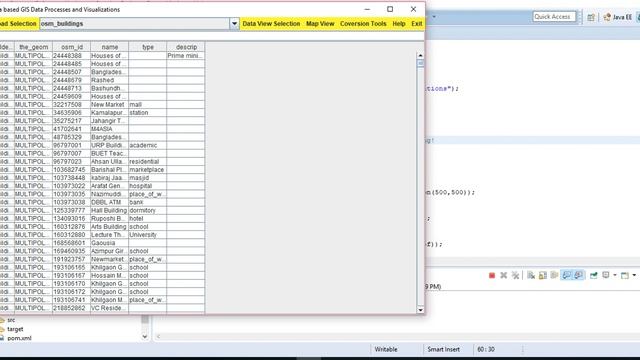This screenshot has height=360, width=640.
Task: Click the Writable status bar entry
Action: point(386,349)
